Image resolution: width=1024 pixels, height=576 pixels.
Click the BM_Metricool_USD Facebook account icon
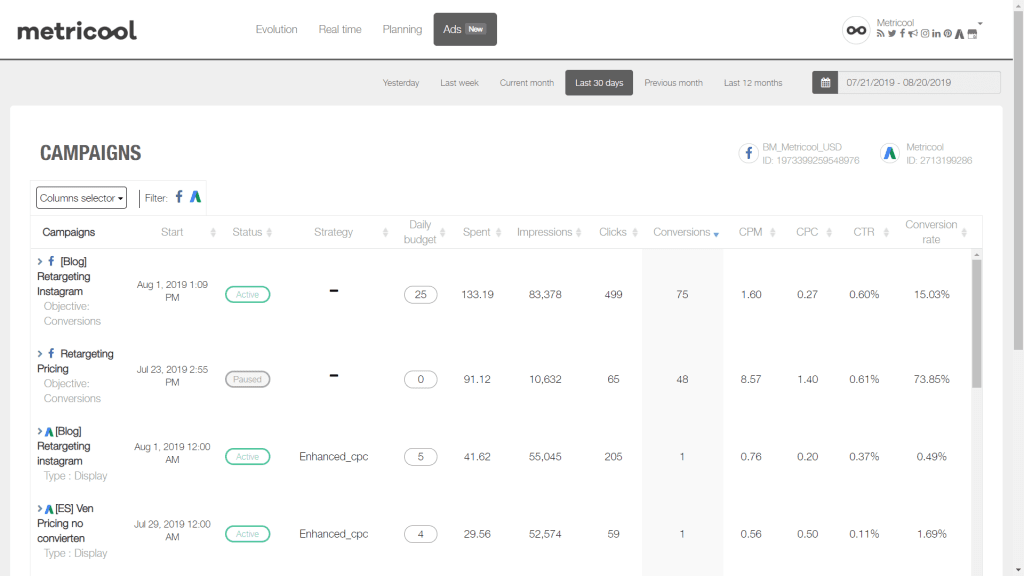(748, 153)
